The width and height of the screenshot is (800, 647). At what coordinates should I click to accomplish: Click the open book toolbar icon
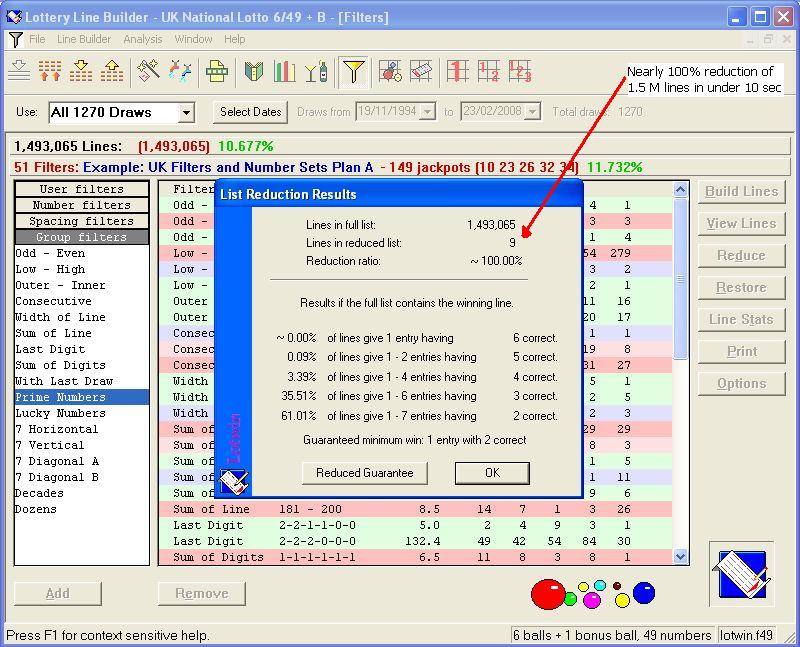point(254,71)
